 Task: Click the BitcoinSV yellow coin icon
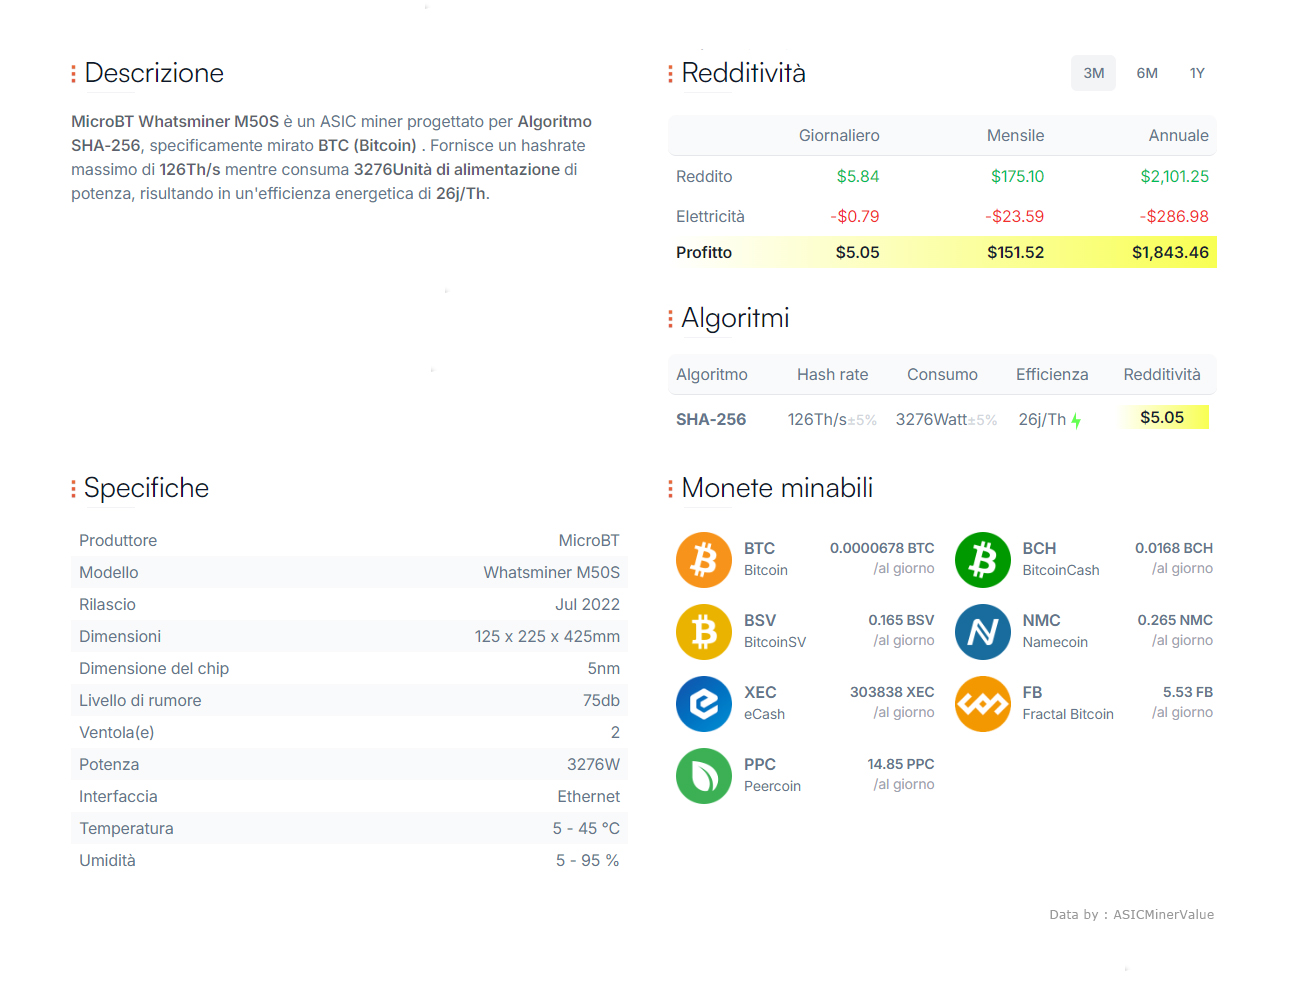704,632
